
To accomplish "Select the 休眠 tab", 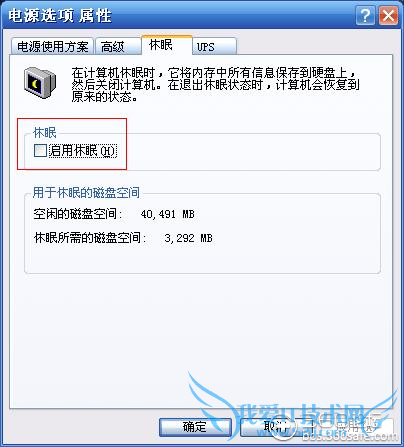I will pyautogui.click(x=167, y=44).
